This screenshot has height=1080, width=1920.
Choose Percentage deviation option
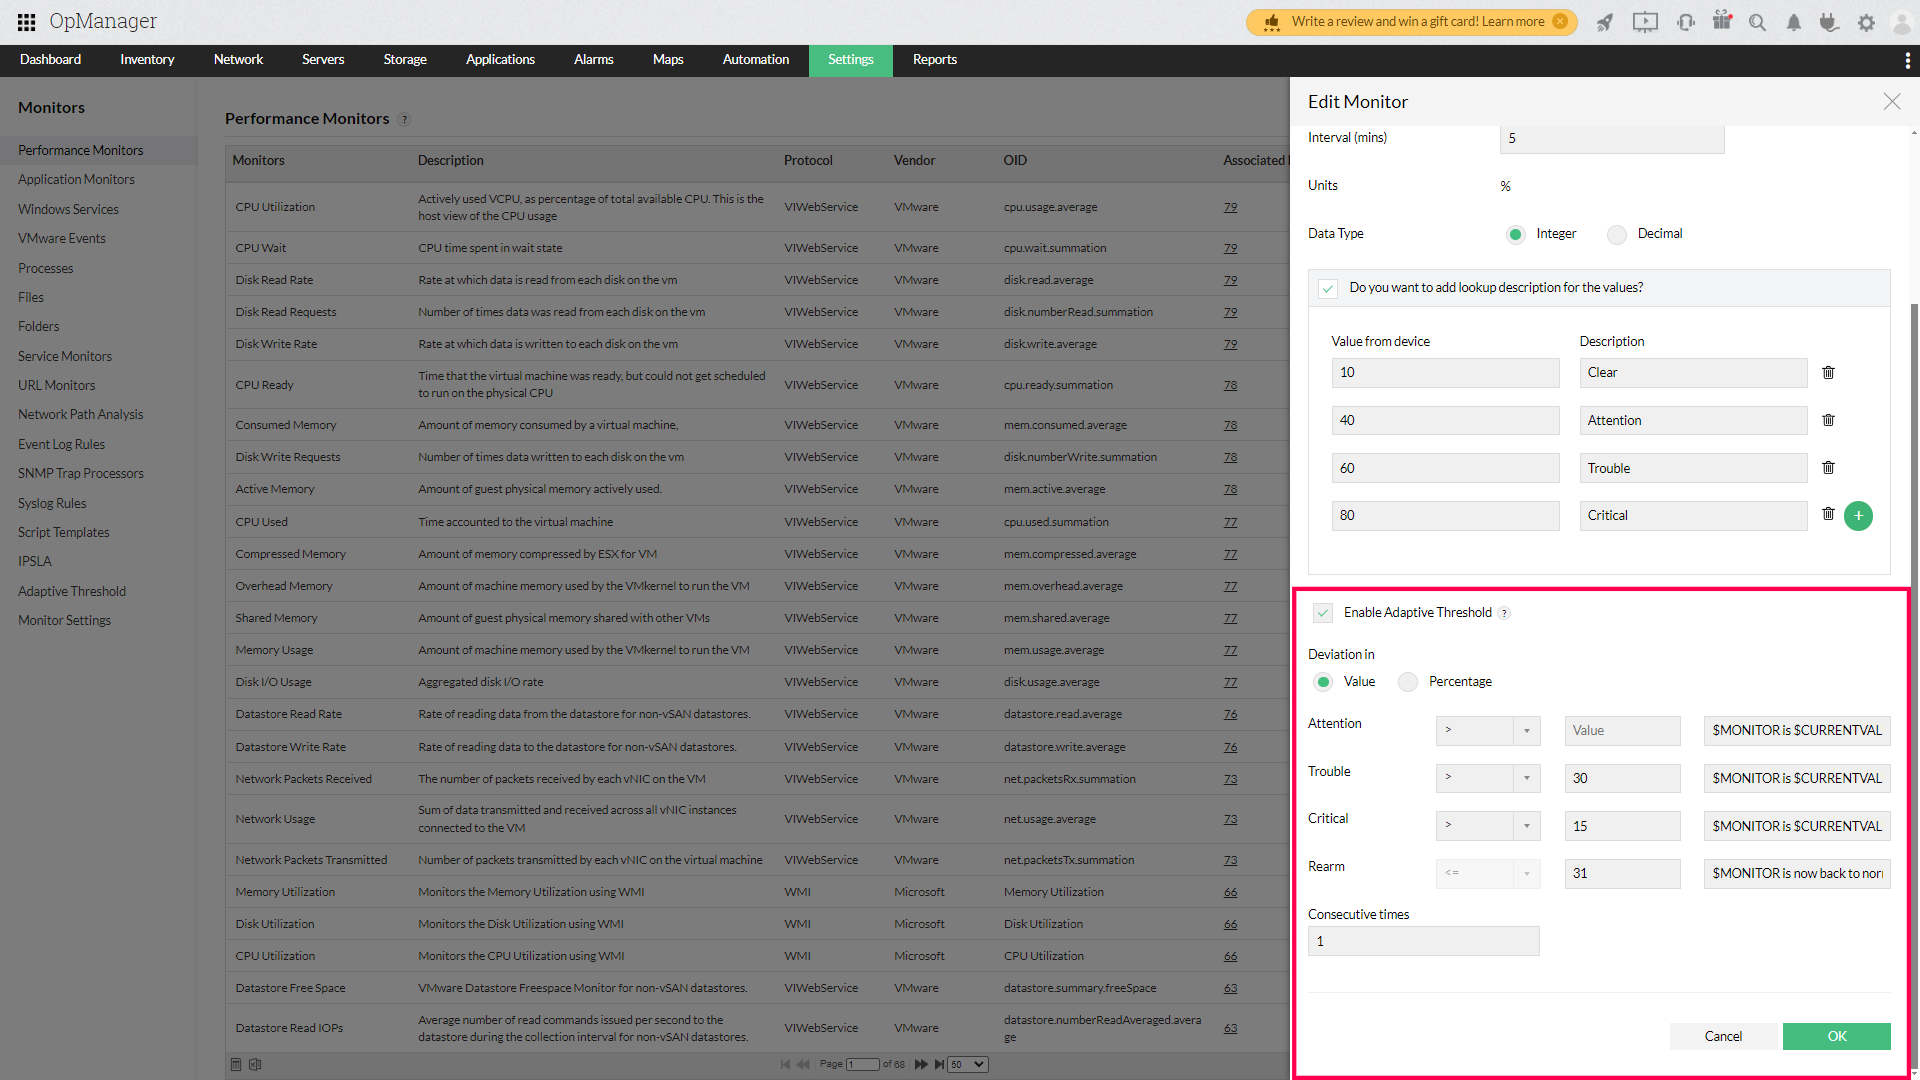tap(1408, 682)
